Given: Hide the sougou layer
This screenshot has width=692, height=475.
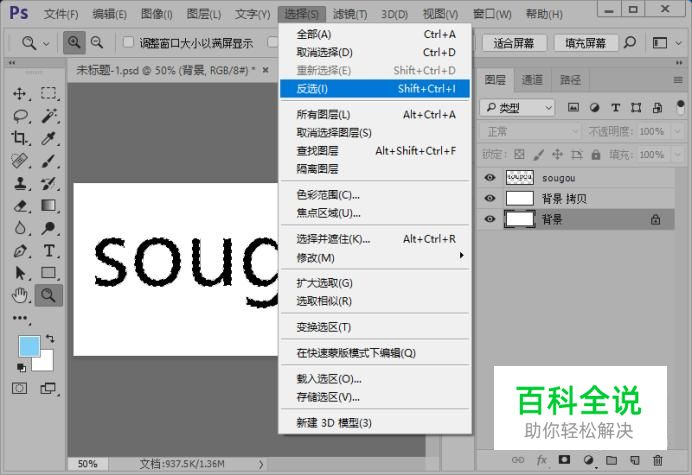Looking at the screenshot, I should pyautogui.click(x=490, y=177).
